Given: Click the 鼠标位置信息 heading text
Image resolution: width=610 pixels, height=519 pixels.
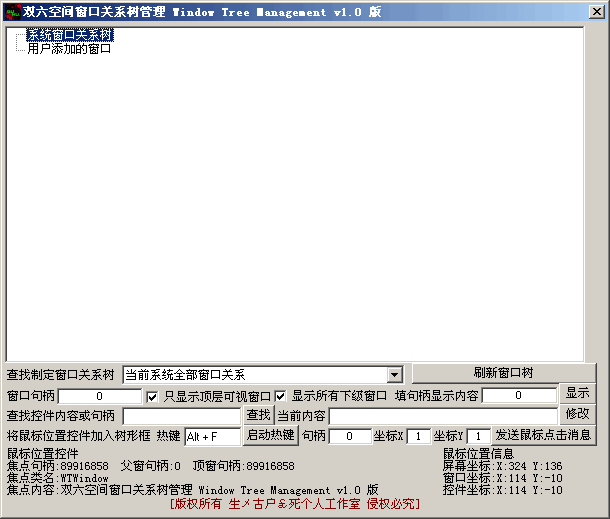Looking at the screenshot, I should [x=479, y=454].
